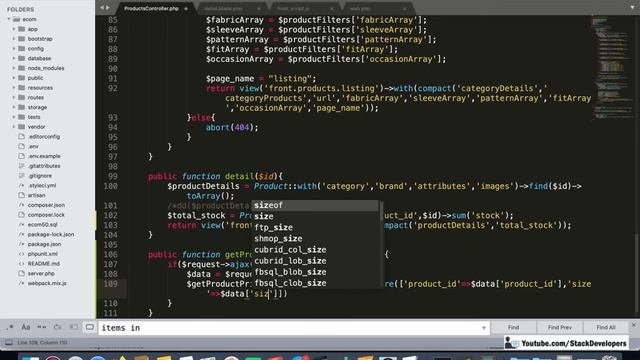The width and height of the screenshot is (640, 360).
Task: Expand the bootstrap folder
Action: pyautogui.click(x=14, y=39)
